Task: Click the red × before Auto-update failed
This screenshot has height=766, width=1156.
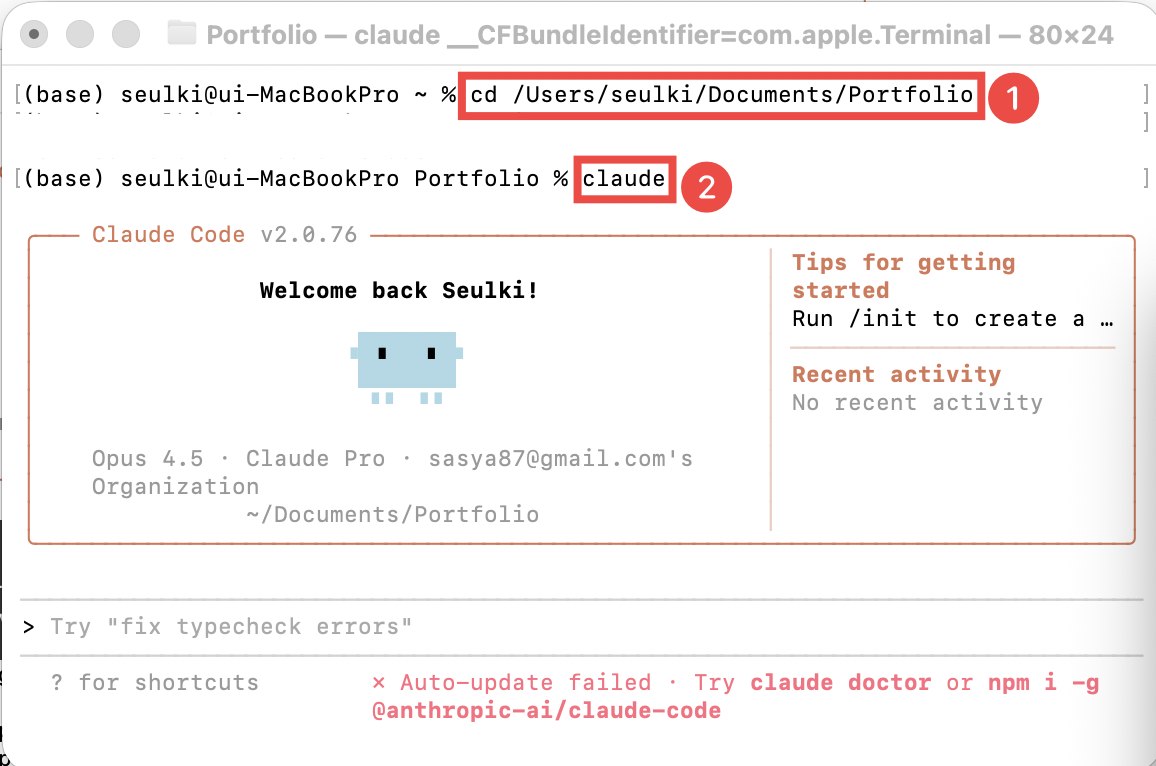Action: [379, 683]
